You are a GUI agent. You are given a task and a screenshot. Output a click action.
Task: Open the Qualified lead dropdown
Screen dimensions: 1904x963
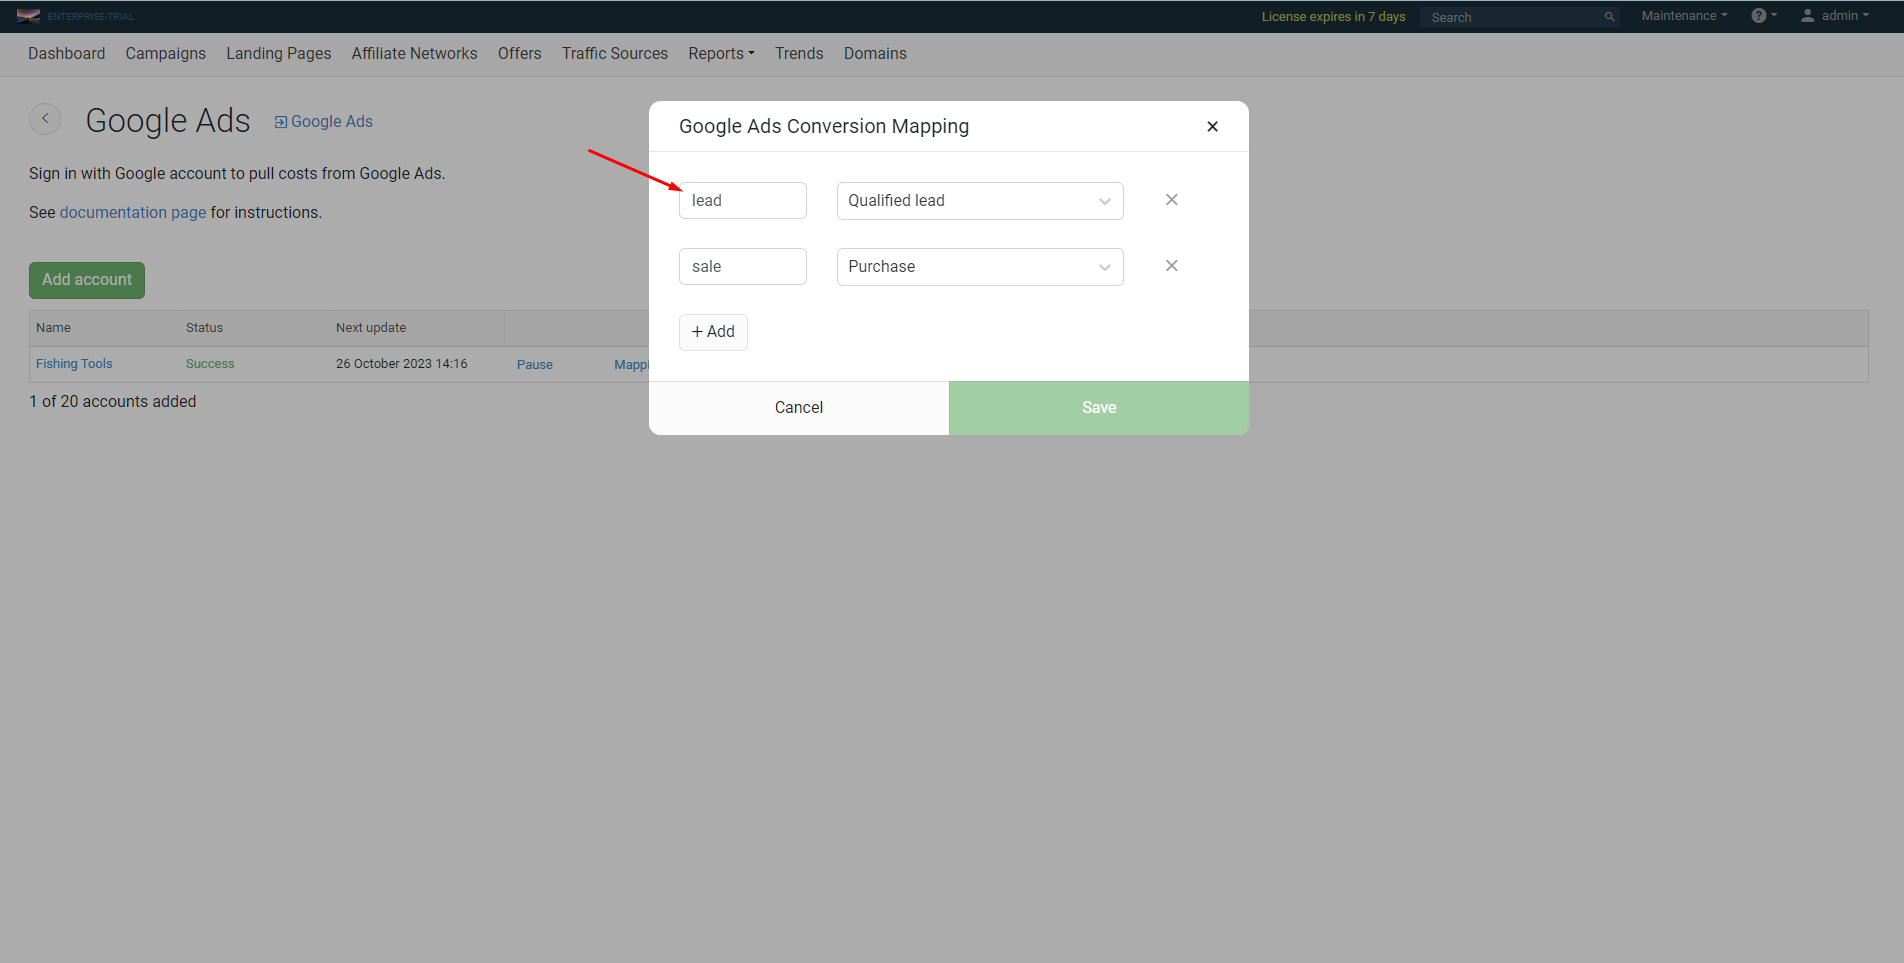pyautogui.click(x=980, y=201)
